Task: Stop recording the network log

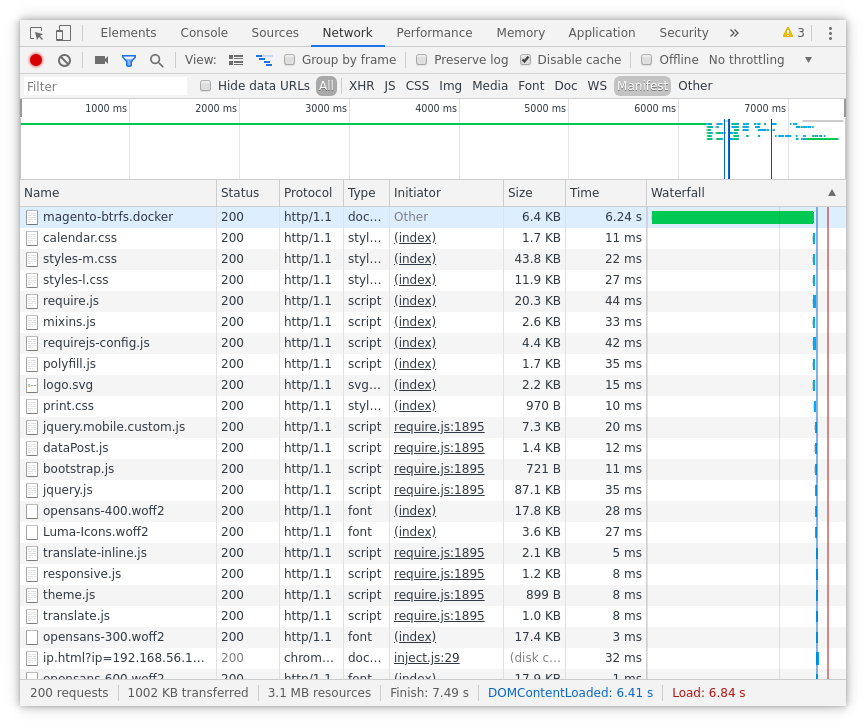Action: tap(36, 60)
